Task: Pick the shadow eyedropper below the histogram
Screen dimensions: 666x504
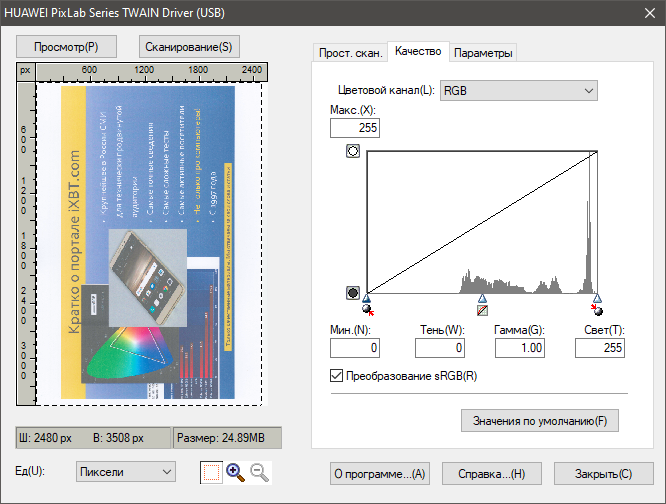Action: [367, 310]
